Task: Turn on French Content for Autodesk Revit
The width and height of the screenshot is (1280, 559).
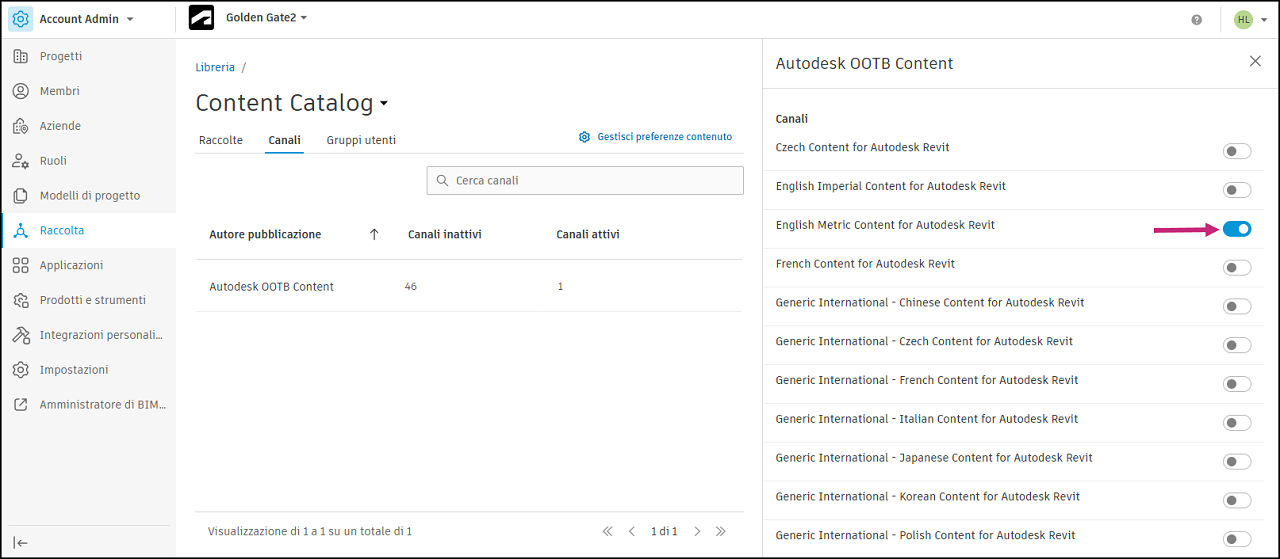Action: coord(1237,268)
